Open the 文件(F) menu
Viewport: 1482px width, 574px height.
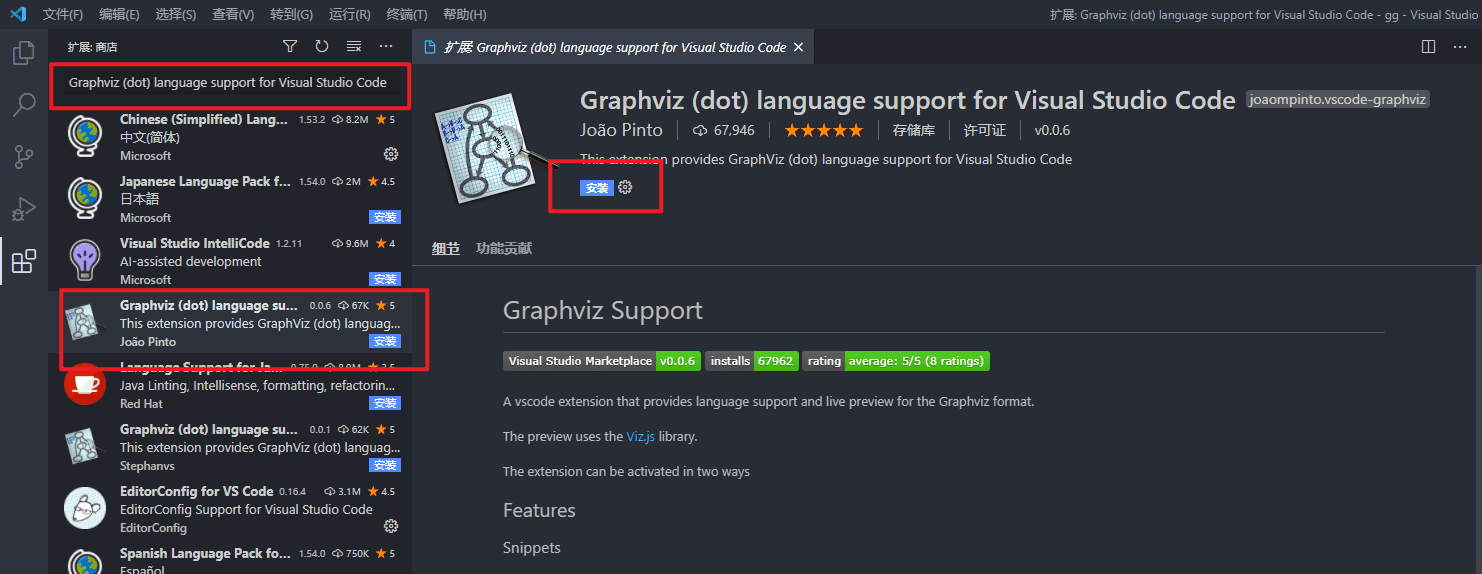[x=63, y=14]
